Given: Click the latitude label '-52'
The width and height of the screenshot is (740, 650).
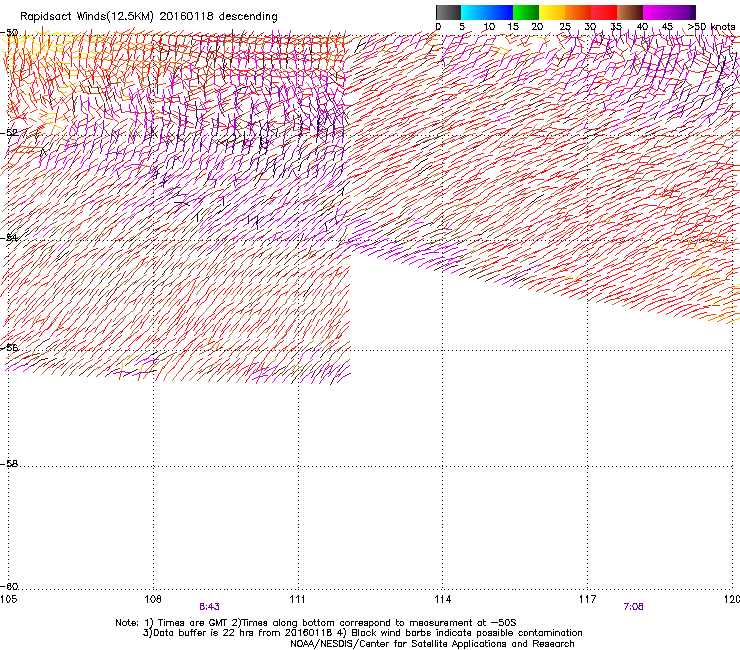Looking at the screenshot, I should point(9,133).
